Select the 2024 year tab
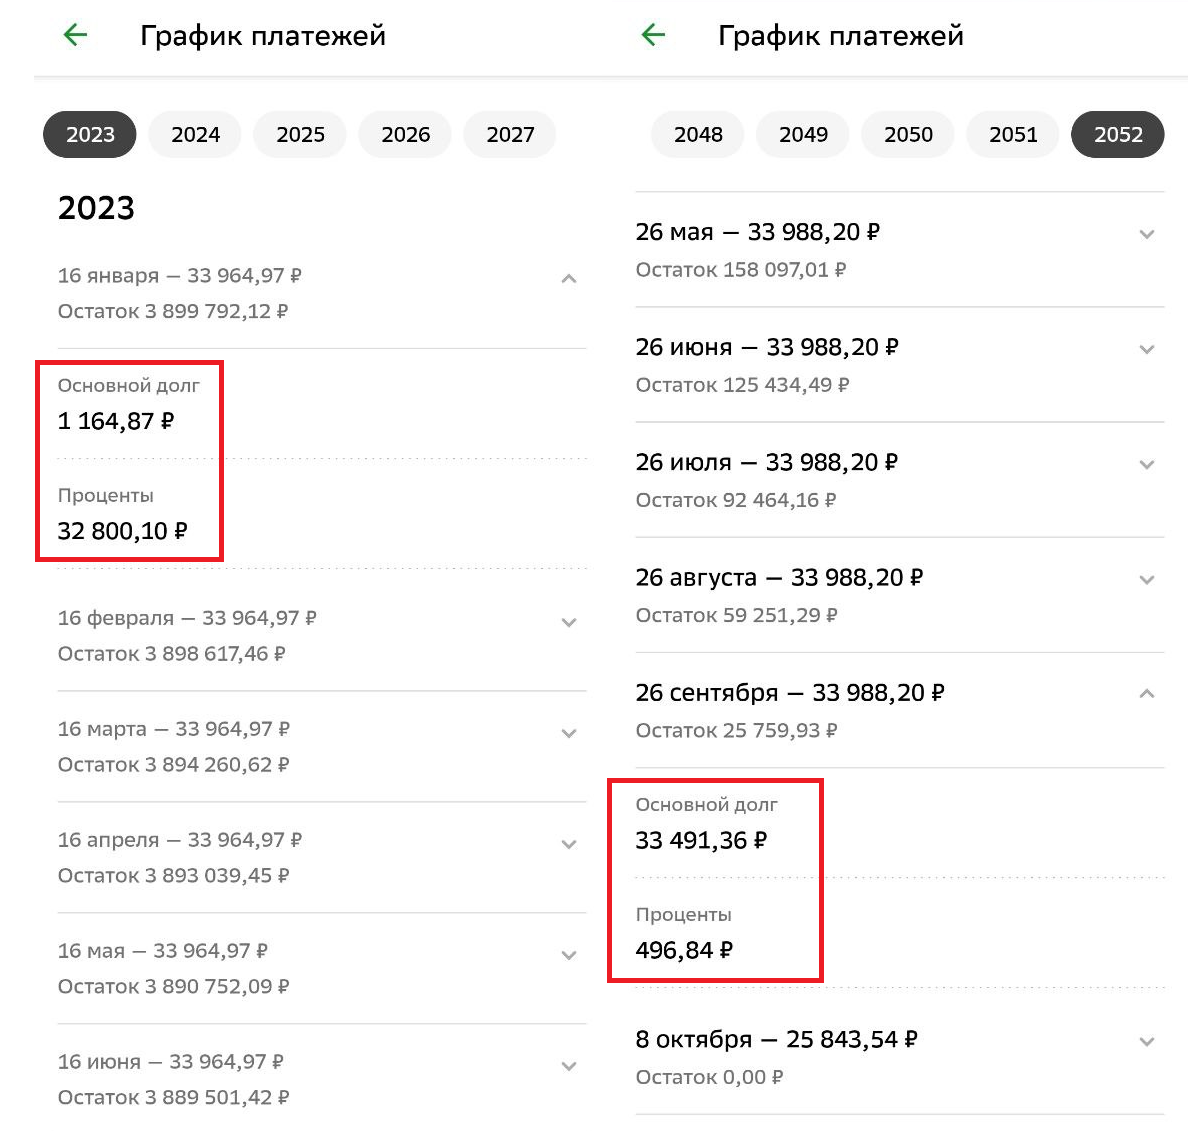1204x1142 pixels. pos(195,135)
